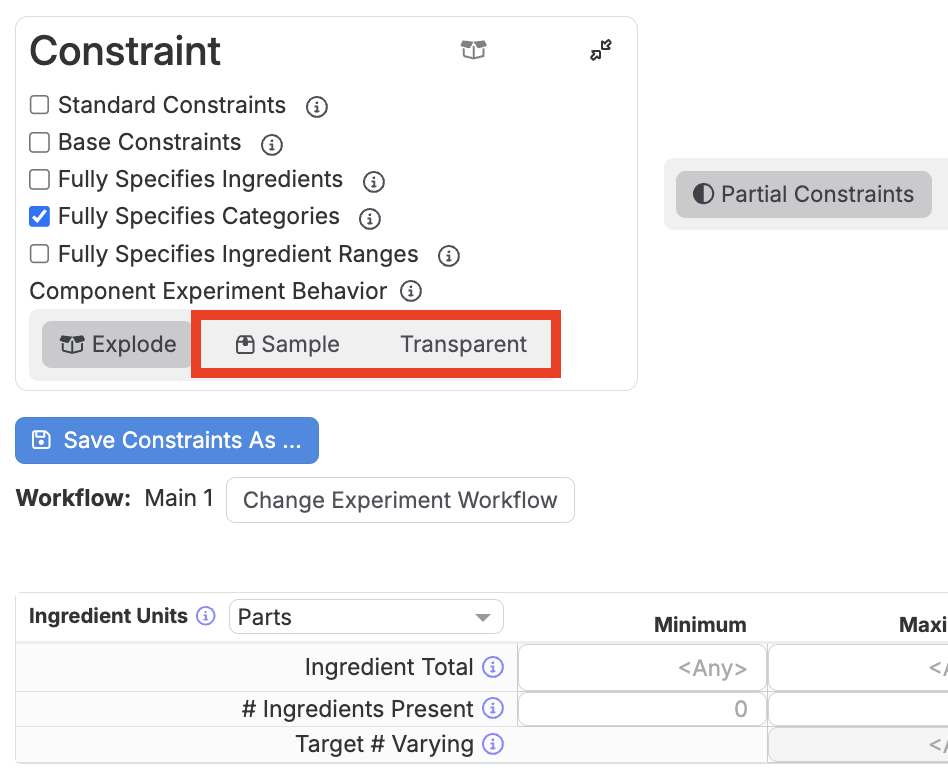Click the Partial Constraints button
Viewport: 948px width, 772px height.
803,194
